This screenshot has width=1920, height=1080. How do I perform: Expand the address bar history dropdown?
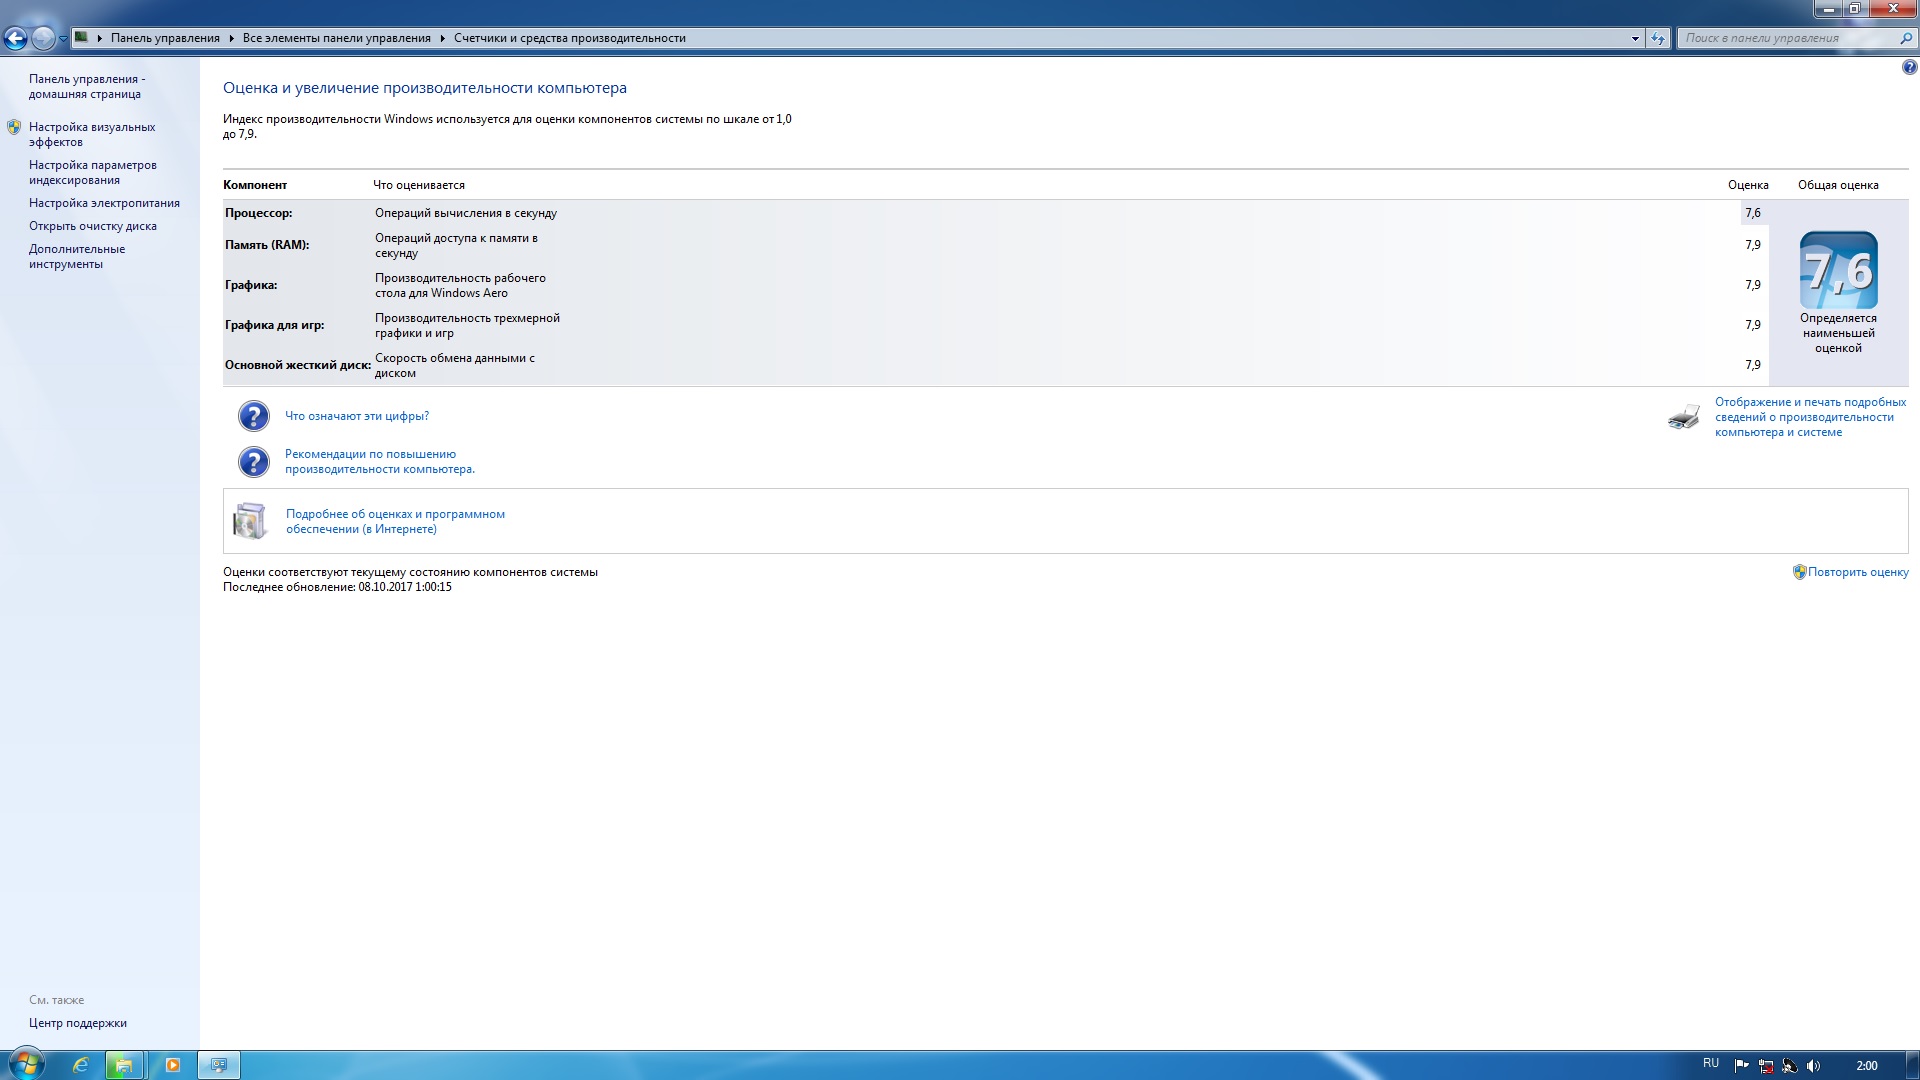[x=1635, y=38]
